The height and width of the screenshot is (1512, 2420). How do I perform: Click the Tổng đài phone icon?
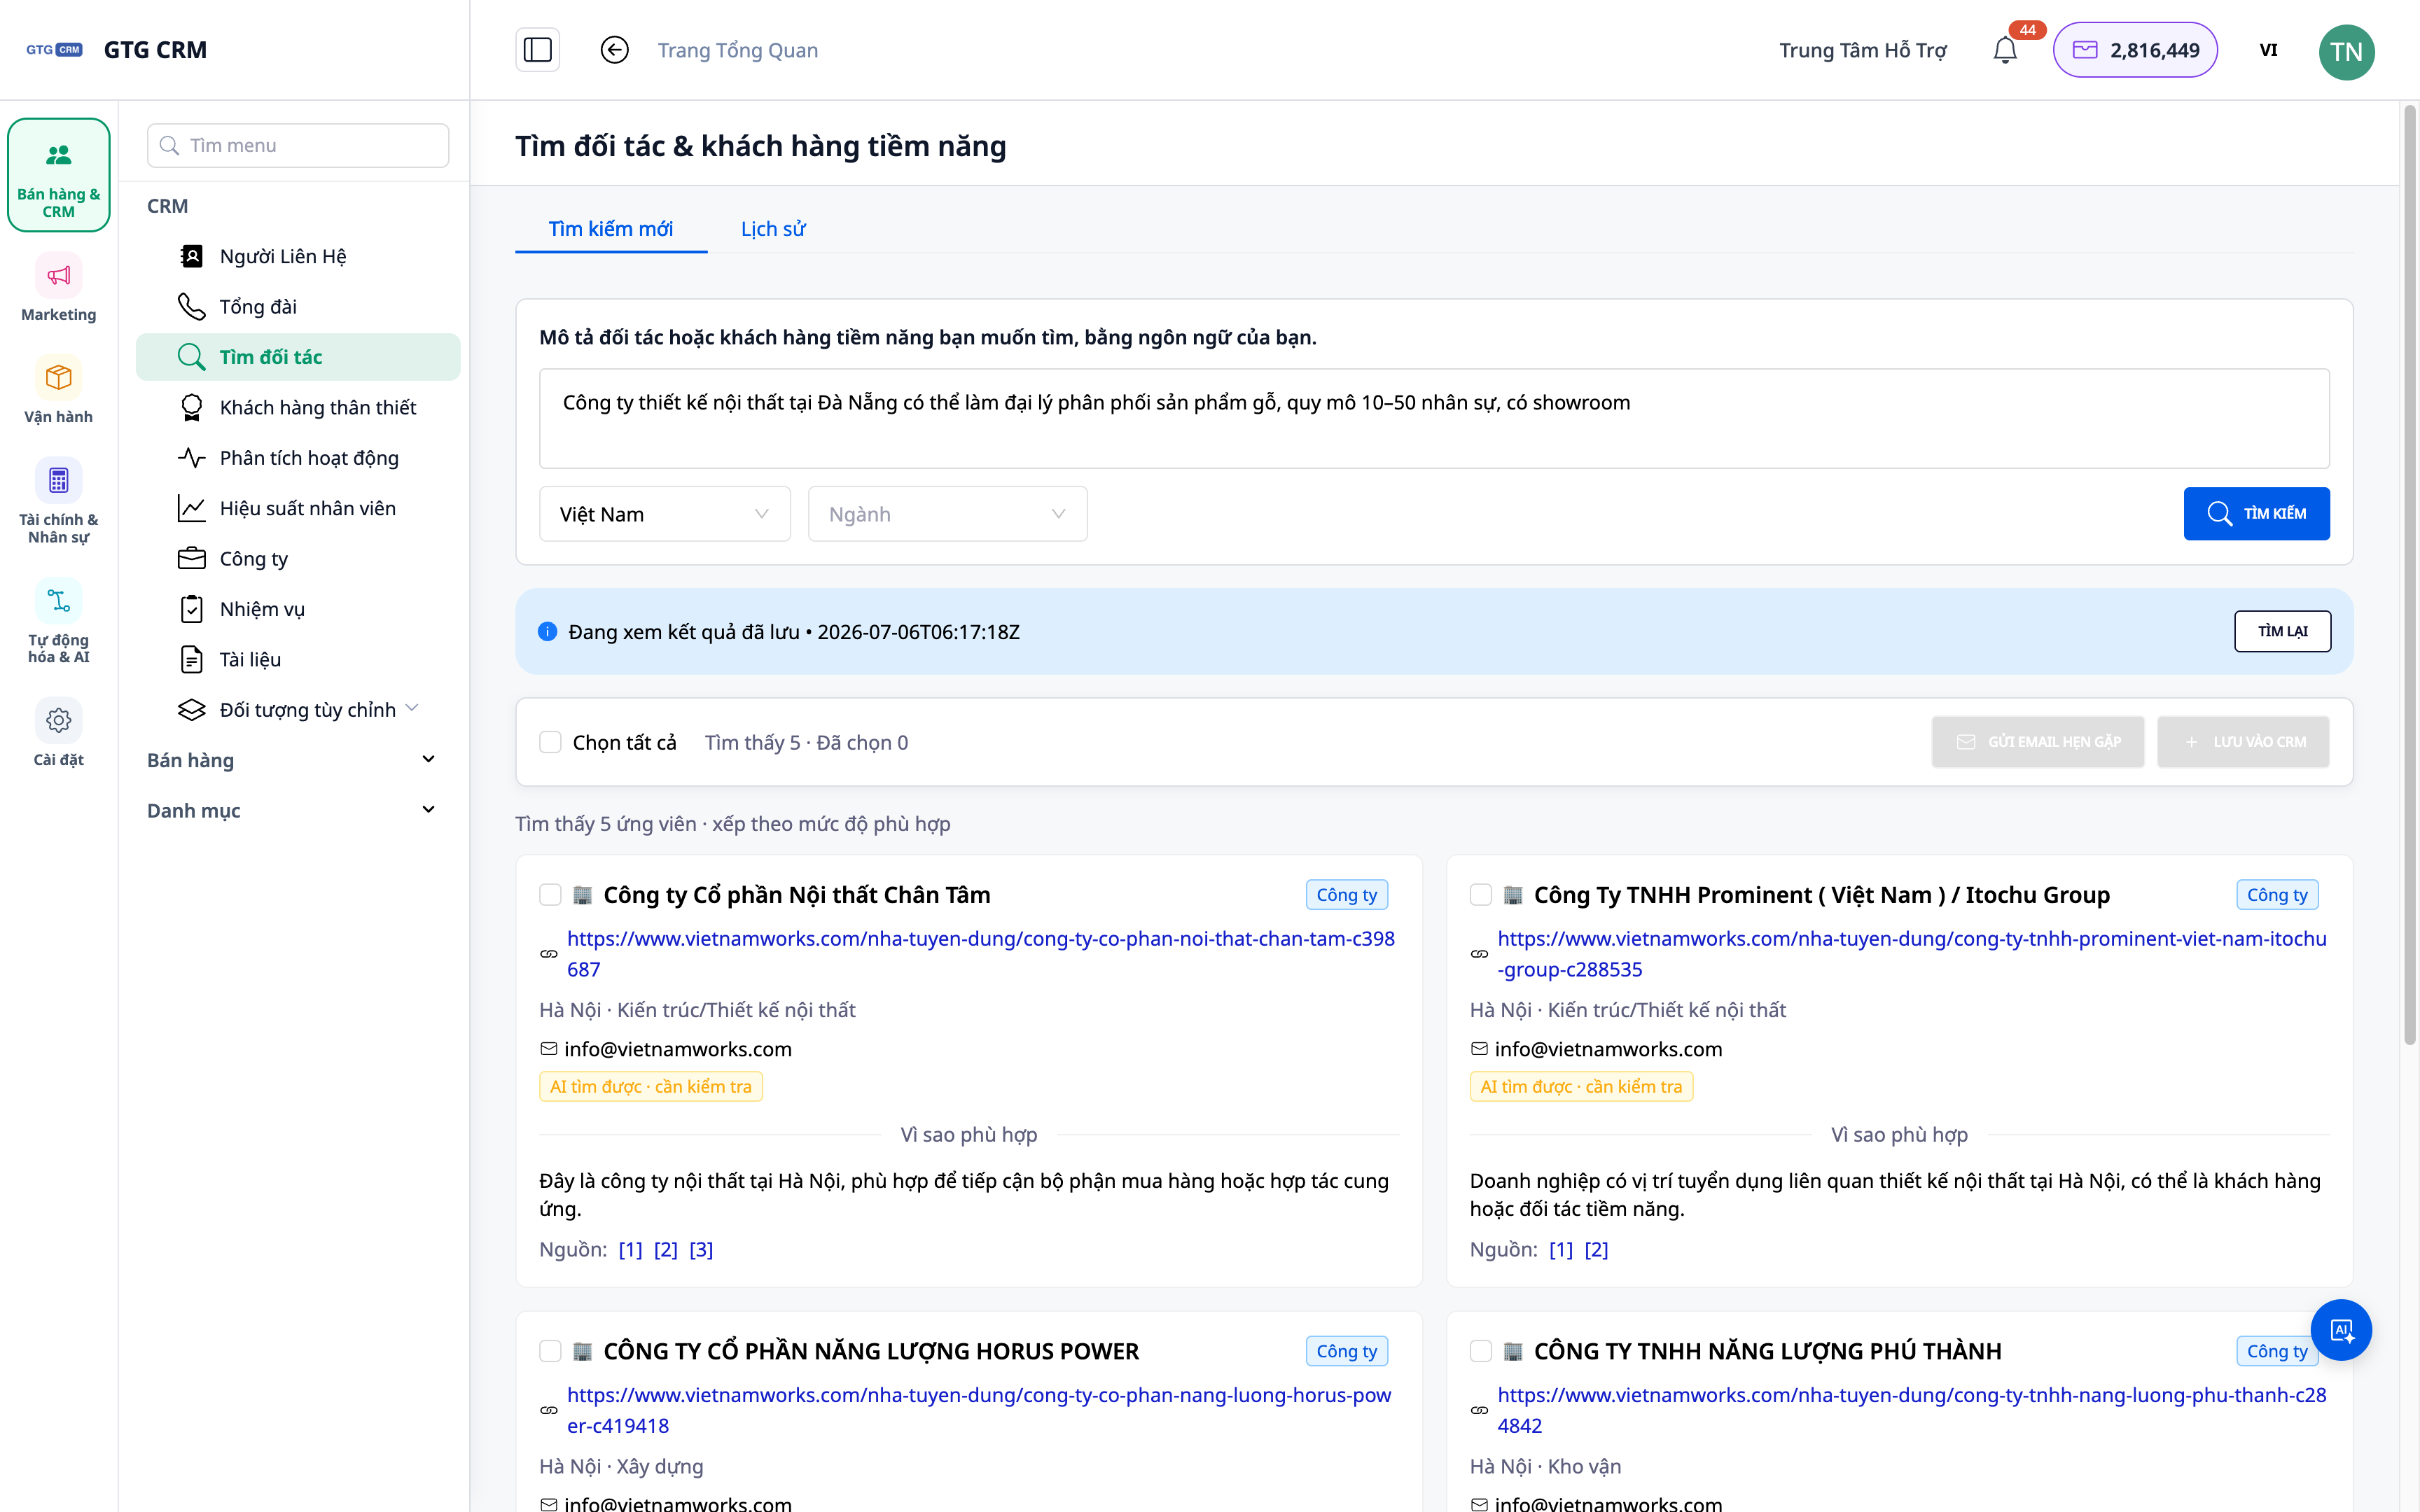(x=191, y=306)
